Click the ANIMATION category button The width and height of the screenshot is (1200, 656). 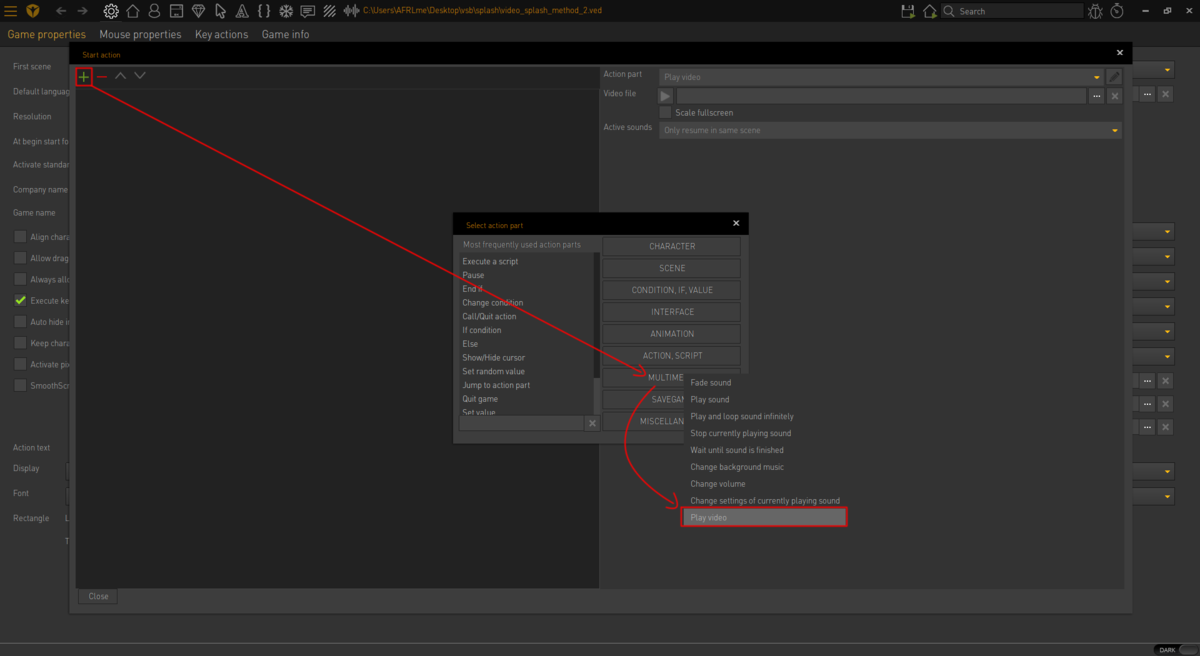pos(672,334)
